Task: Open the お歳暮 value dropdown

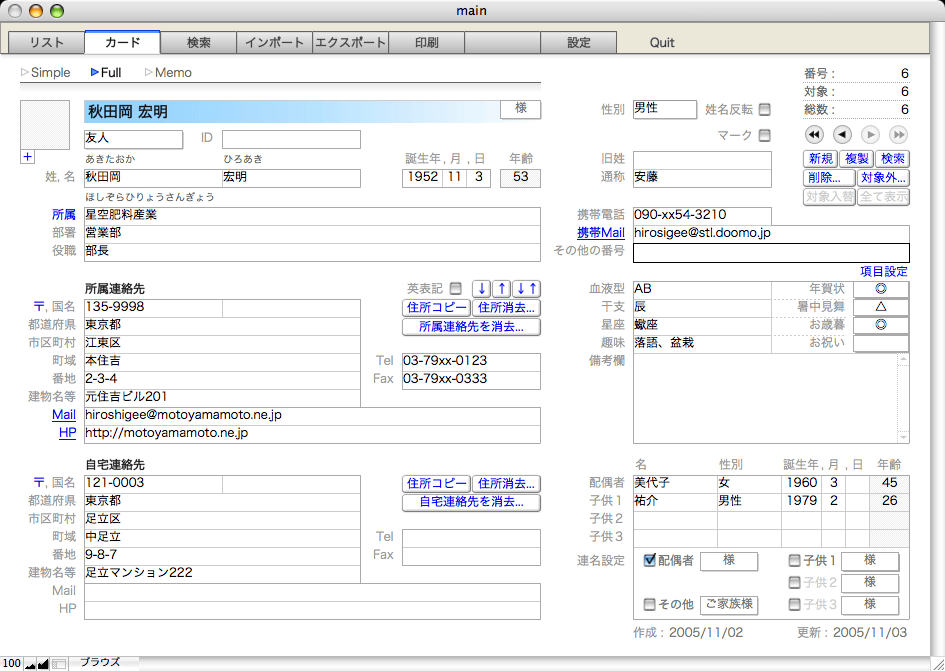Action: 881,326
